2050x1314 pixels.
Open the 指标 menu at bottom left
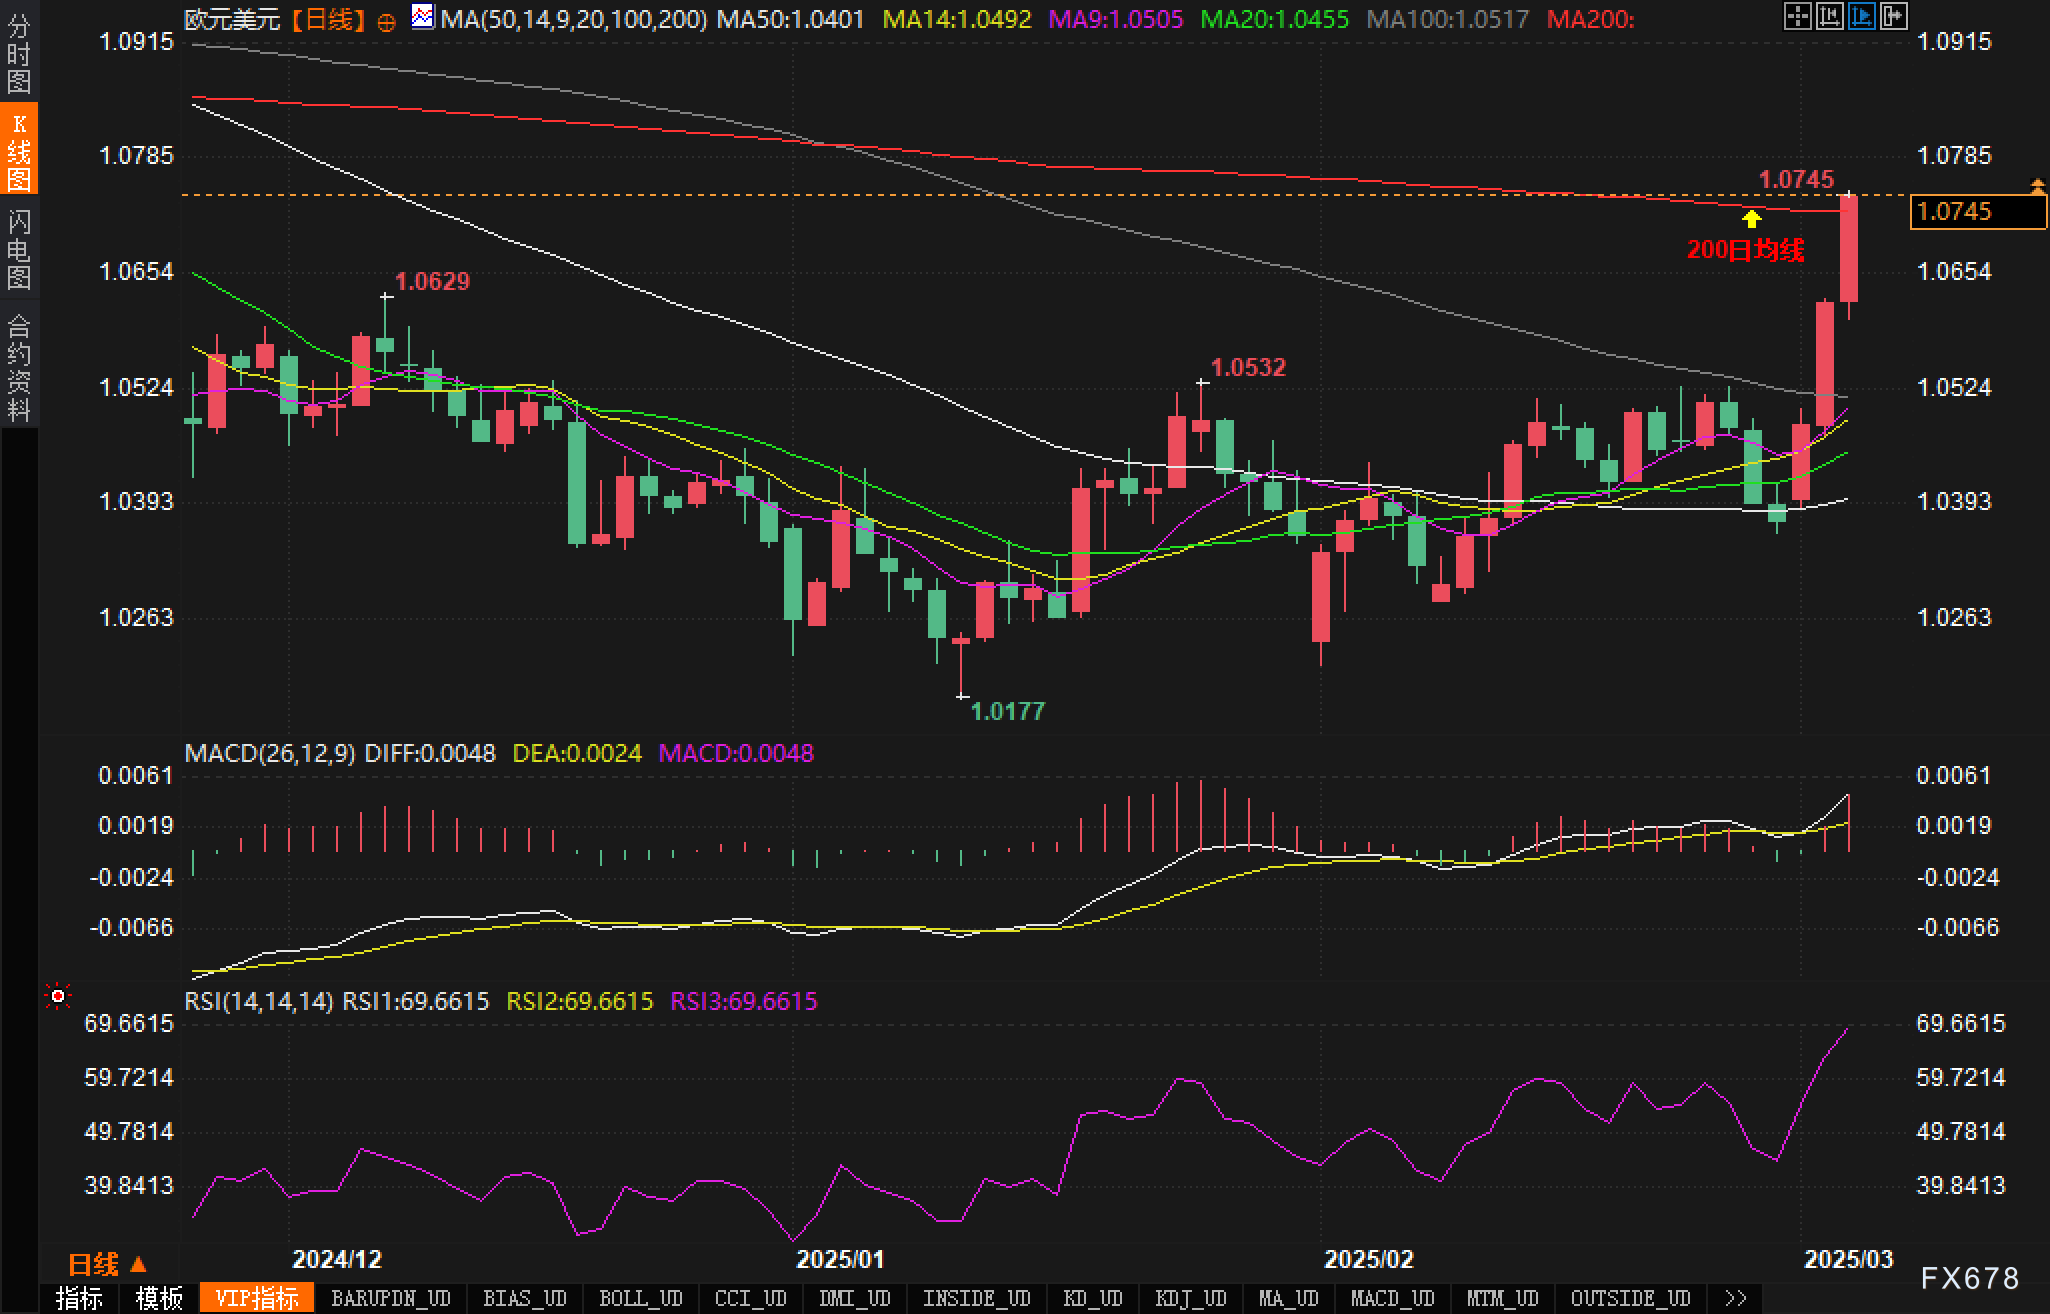point(79,1298)
